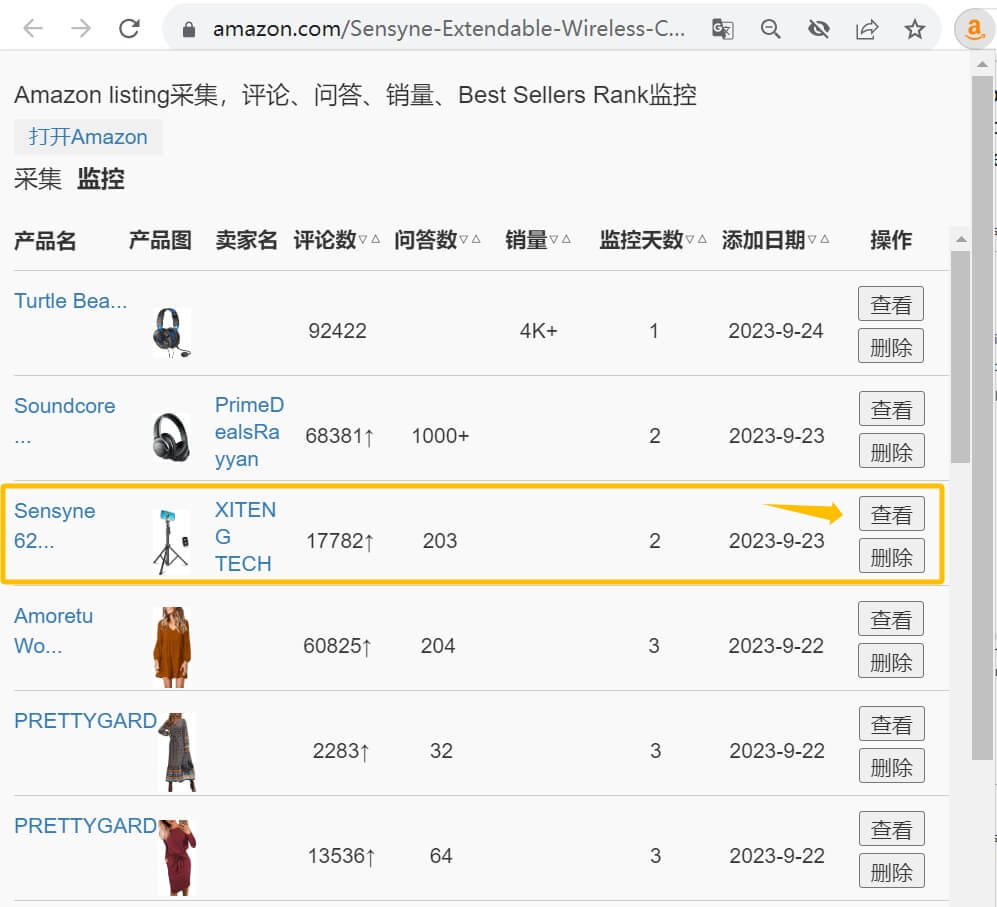Go back with the browser back arrow

coord(32,29)
